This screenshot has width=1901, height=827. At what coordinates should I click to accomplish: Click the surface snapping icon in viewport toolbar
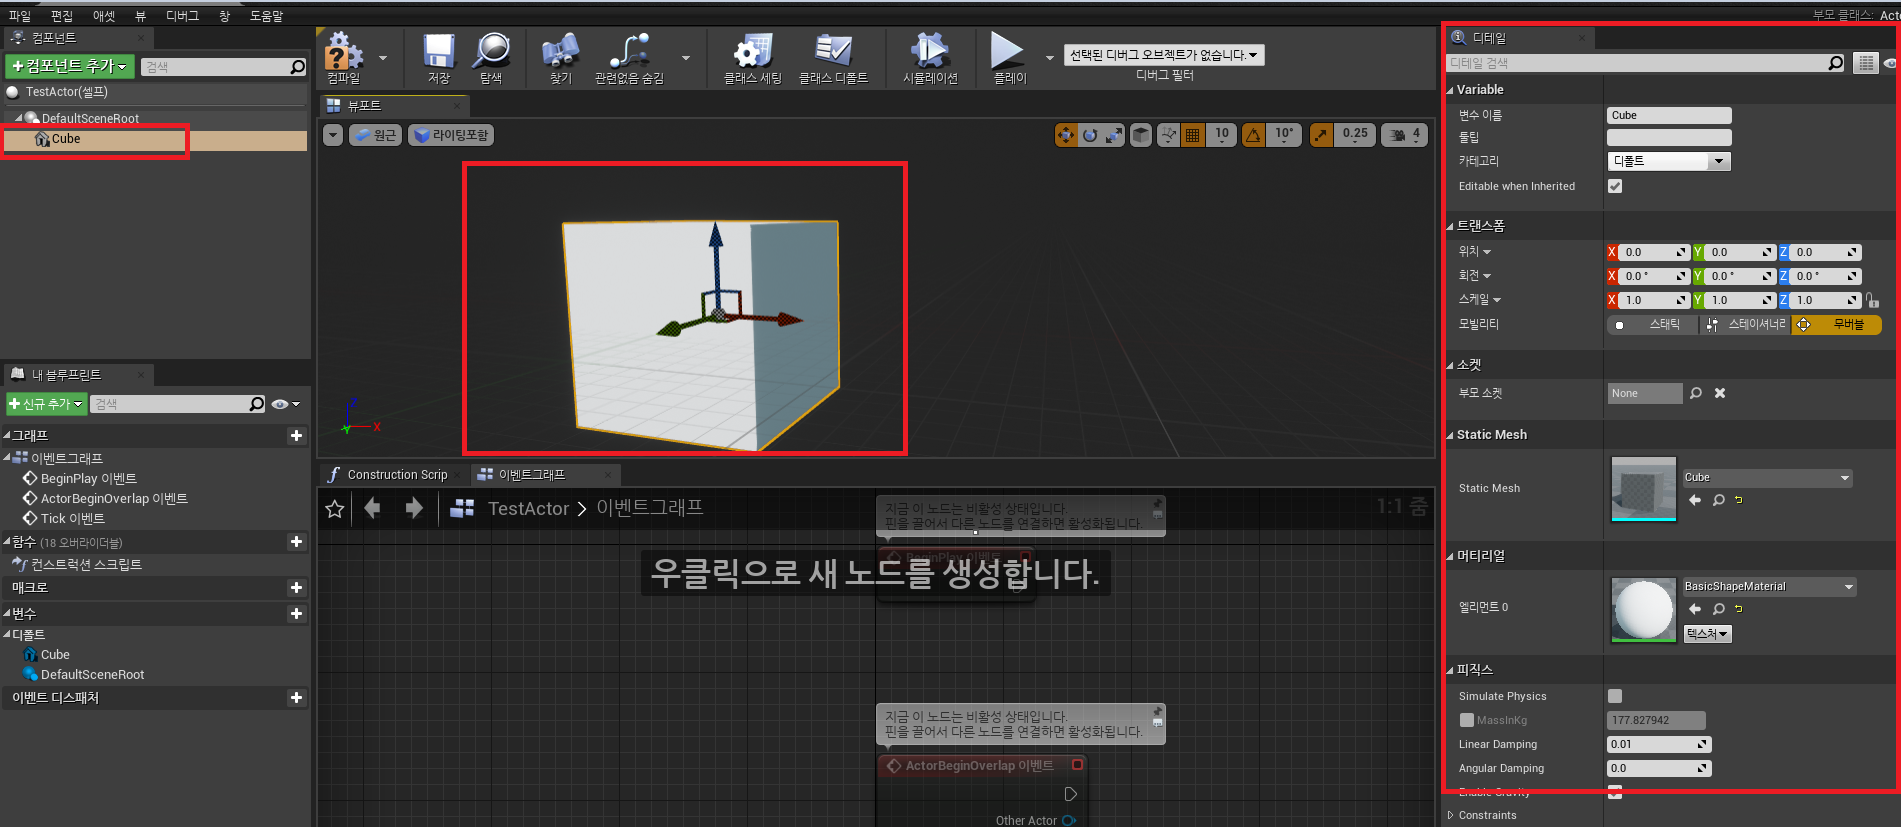(1168, 135)
